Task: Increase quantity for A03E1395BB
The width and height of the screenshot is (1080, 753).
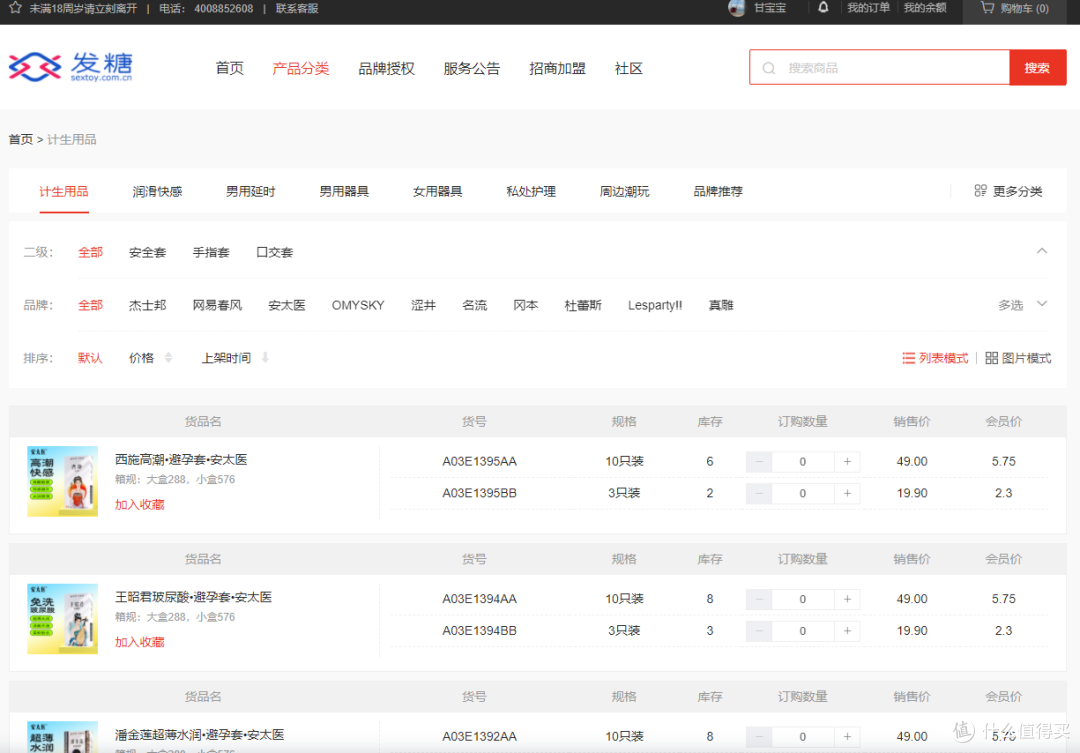Action: tap(847, 493)
